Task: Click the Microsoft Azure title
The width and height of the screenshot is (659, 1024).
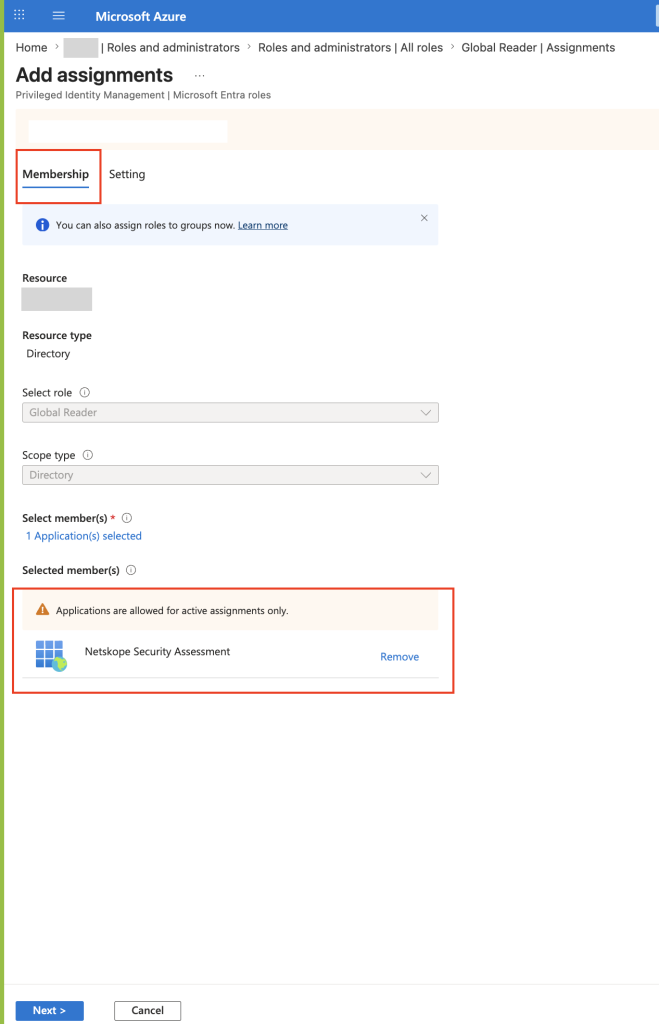Action: click(x=140, y=16)
